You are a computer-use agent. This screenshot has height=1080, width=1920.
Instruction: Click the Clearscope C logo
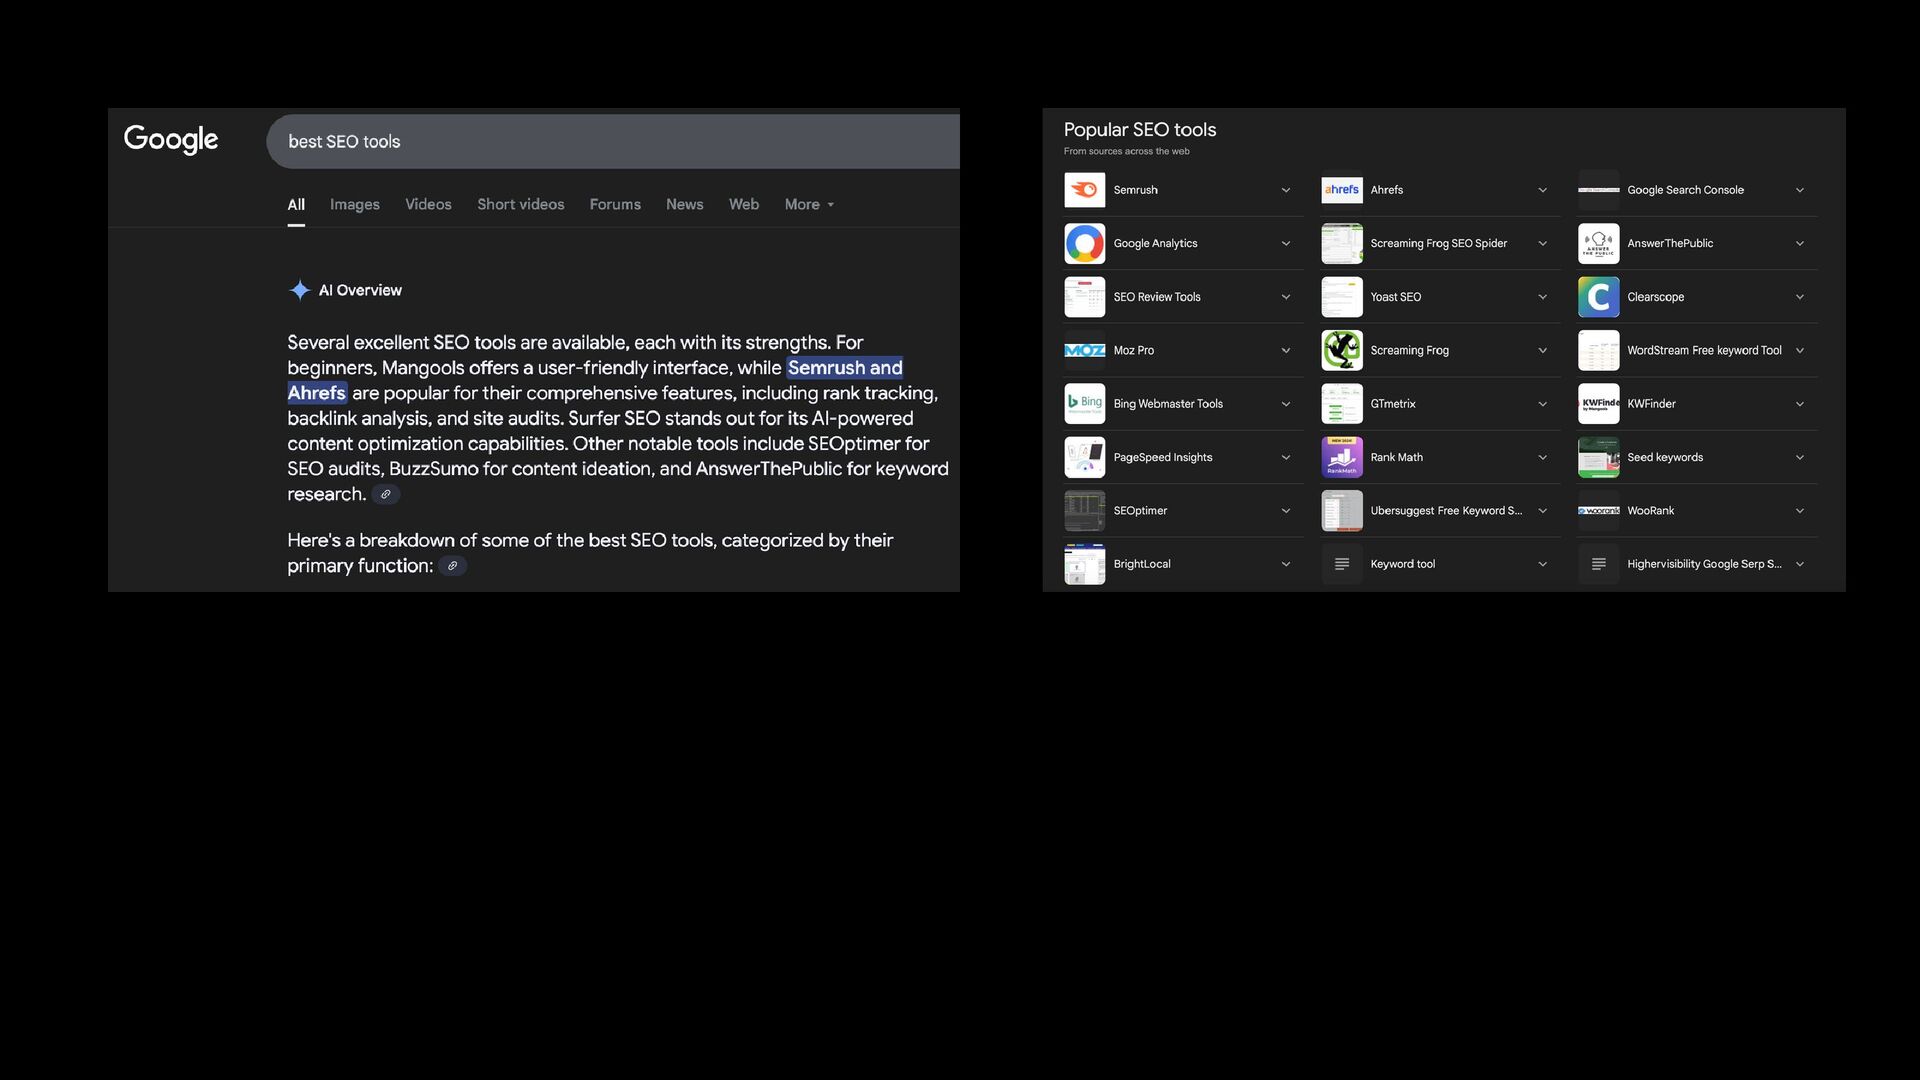click(1598, 297)
